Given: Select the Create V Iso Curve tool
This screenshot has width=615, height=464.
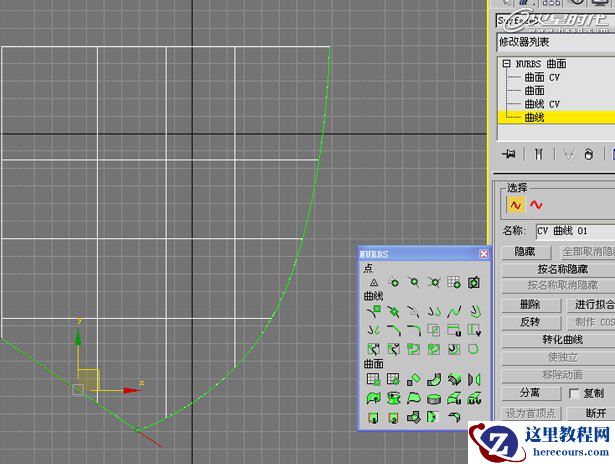Looking at the screenshot, I should pos(473,330).
